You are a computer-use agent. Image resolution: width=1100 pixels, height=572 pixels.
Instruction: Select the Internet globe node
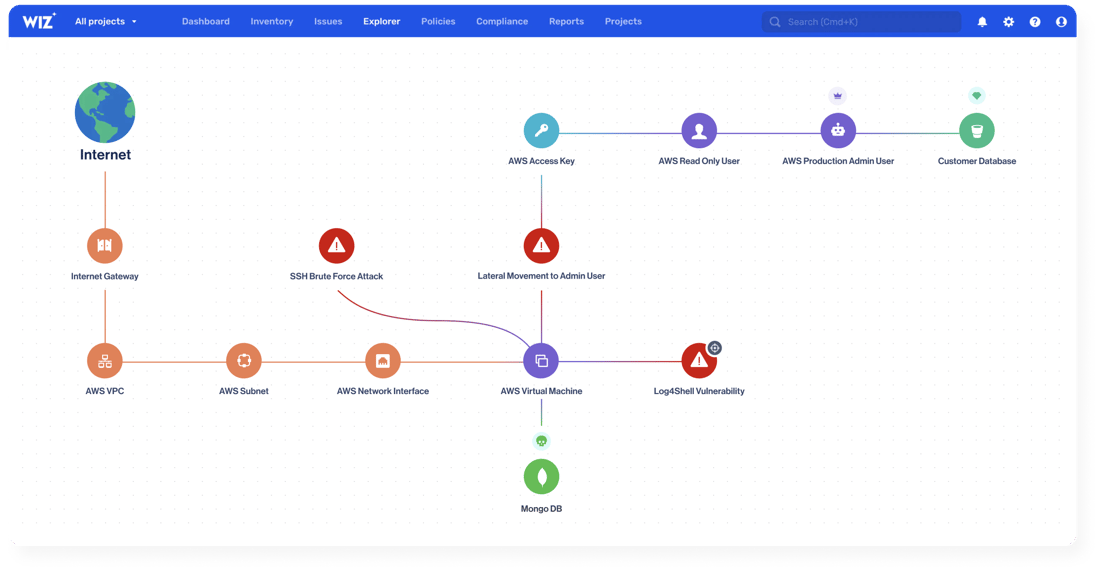point(105,112)
